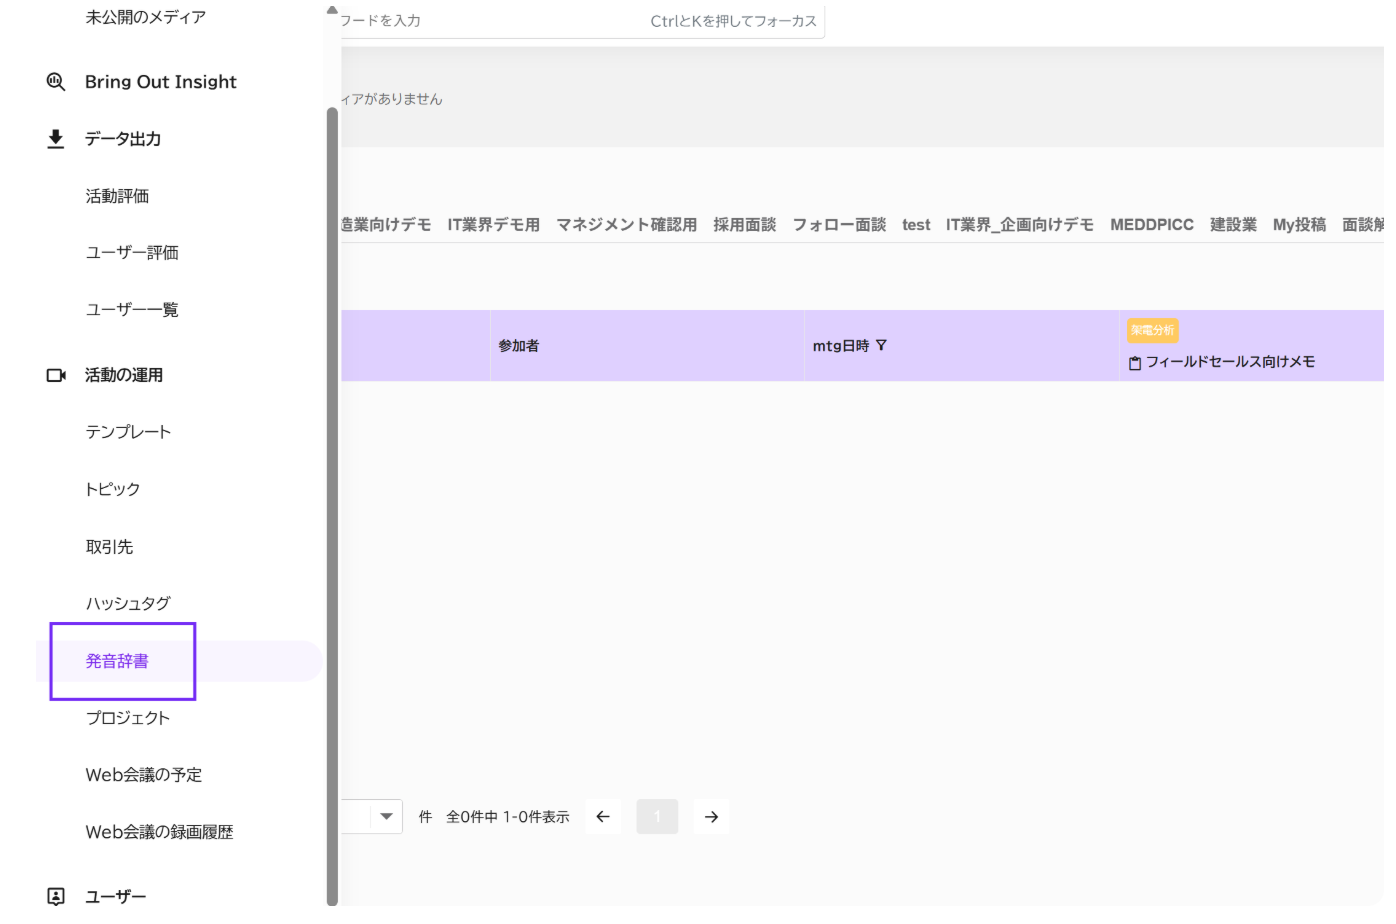The width and height of the screenshot is (1396, 924).
Task: Open ユーザー section in the sidebar
Action: click(116, 897)
